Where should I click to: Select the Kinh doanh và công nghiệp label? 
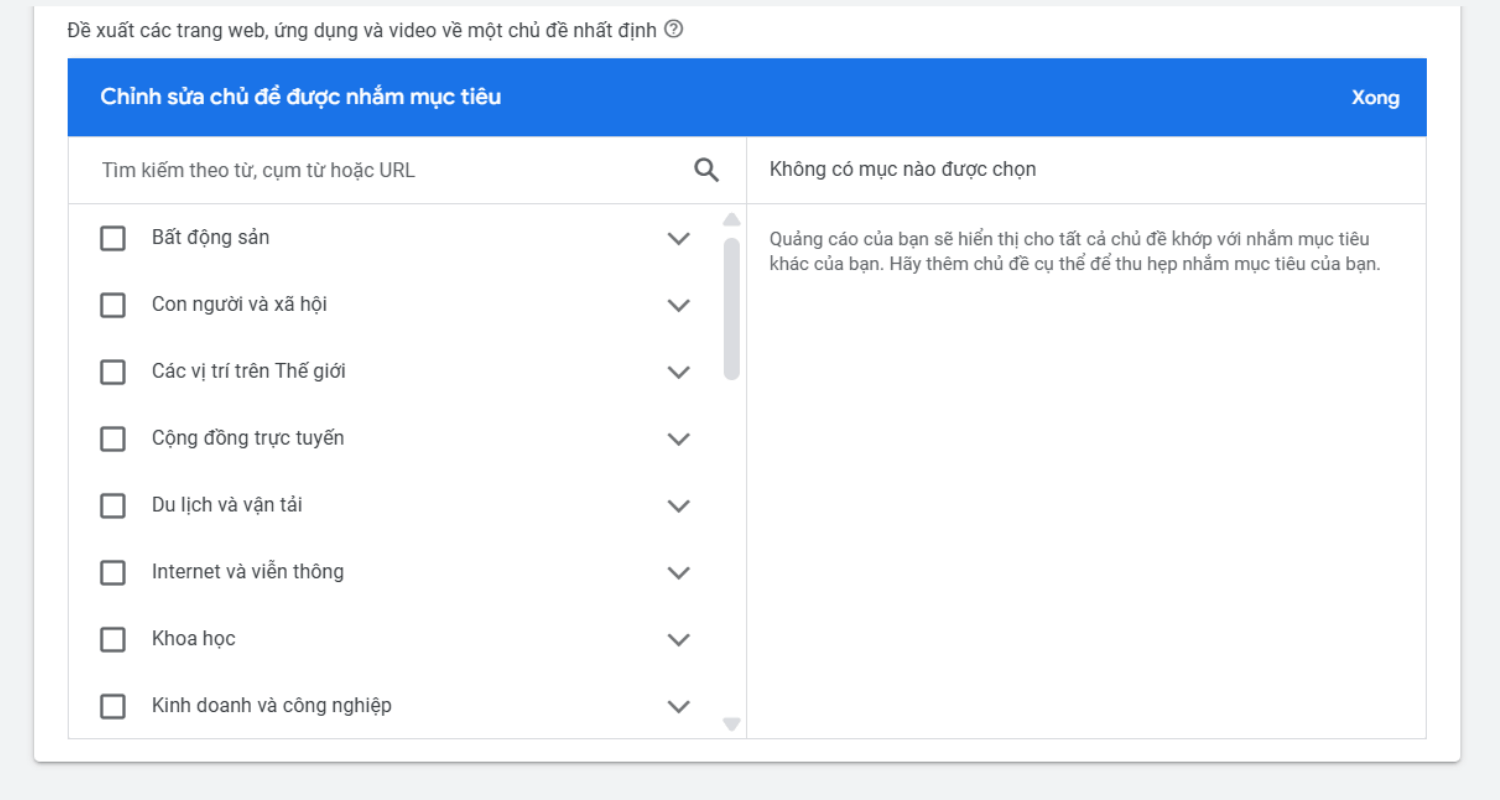(271, 706)
